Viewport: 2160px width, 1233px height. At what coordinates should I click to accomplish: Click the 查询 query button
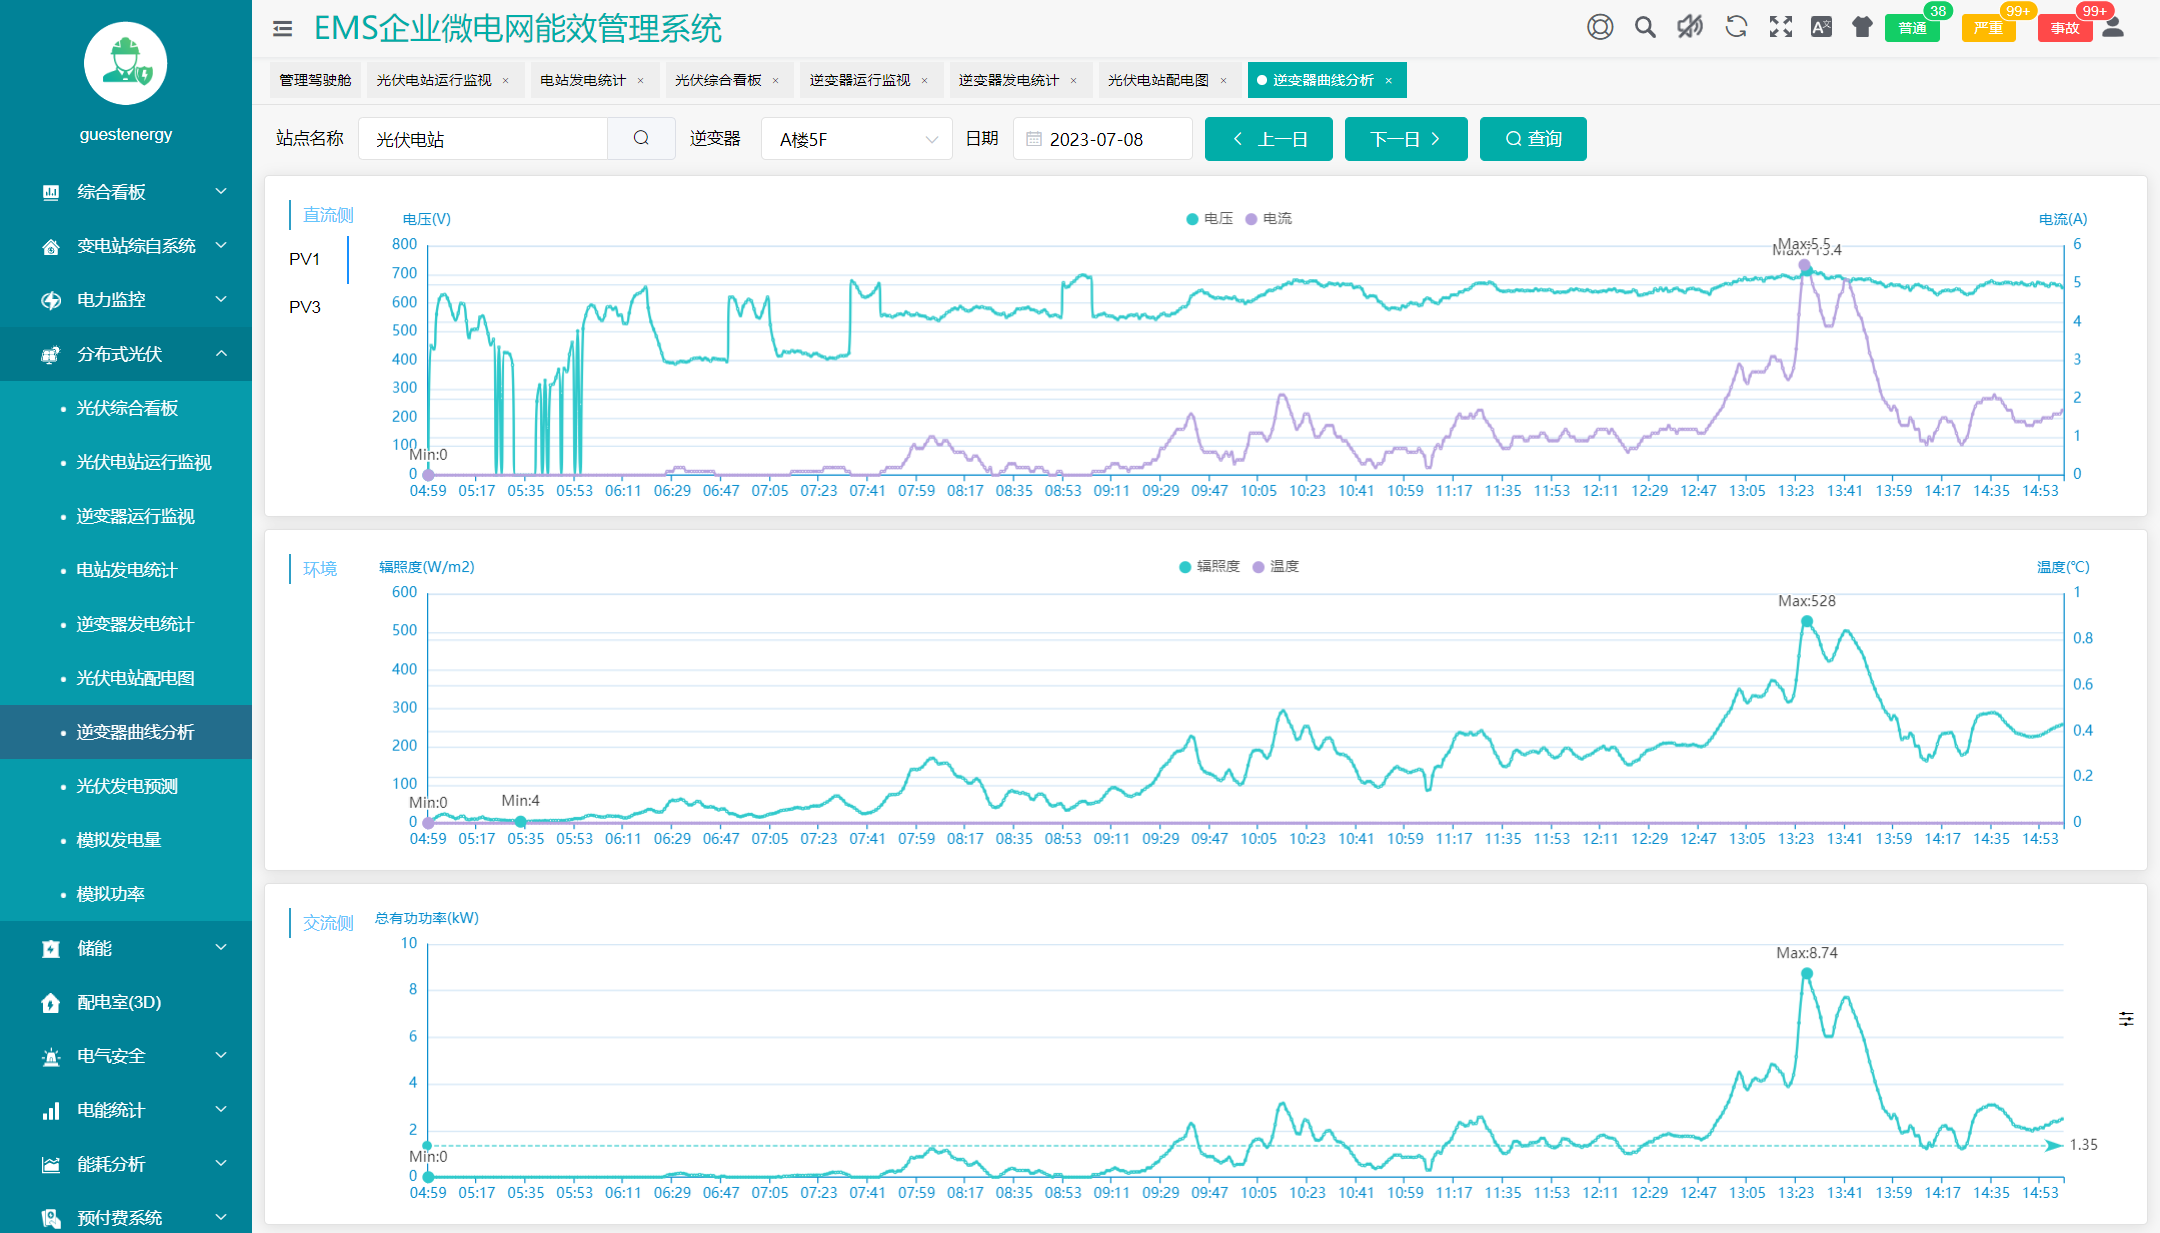coord(1532,139)
